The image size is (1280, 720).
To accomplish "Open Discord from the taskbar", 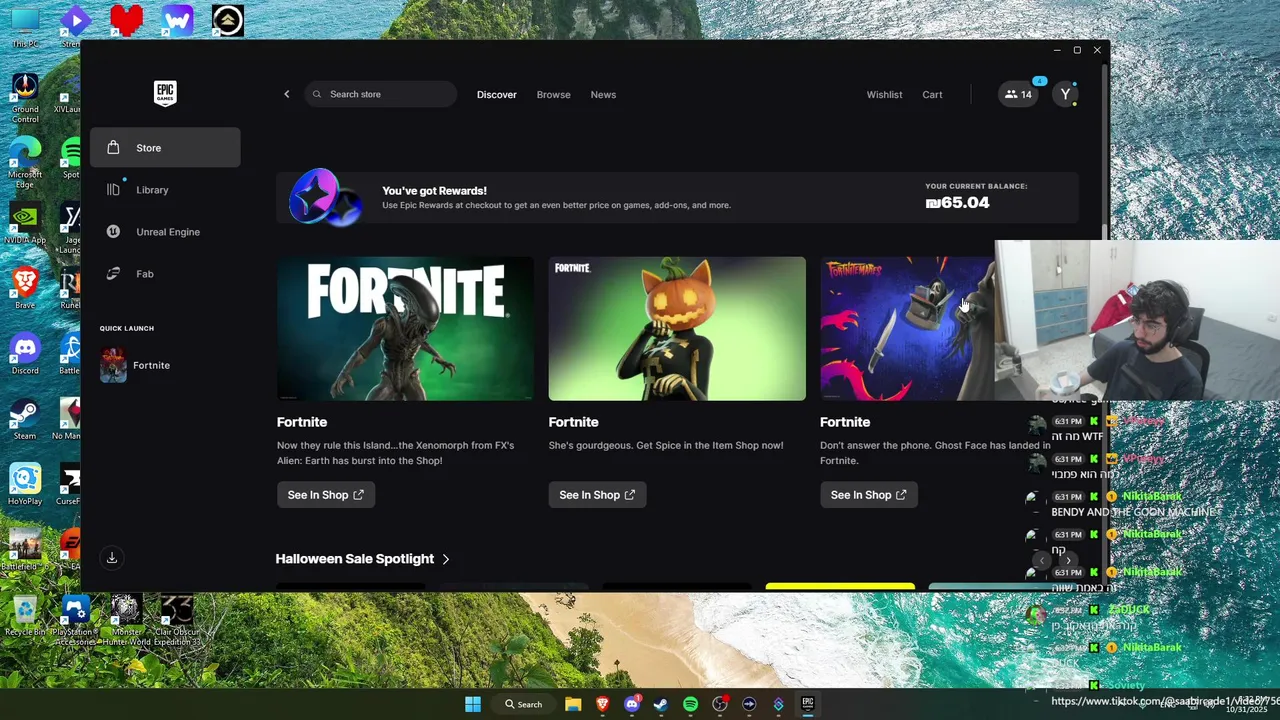I will click(x=632, y=704).
